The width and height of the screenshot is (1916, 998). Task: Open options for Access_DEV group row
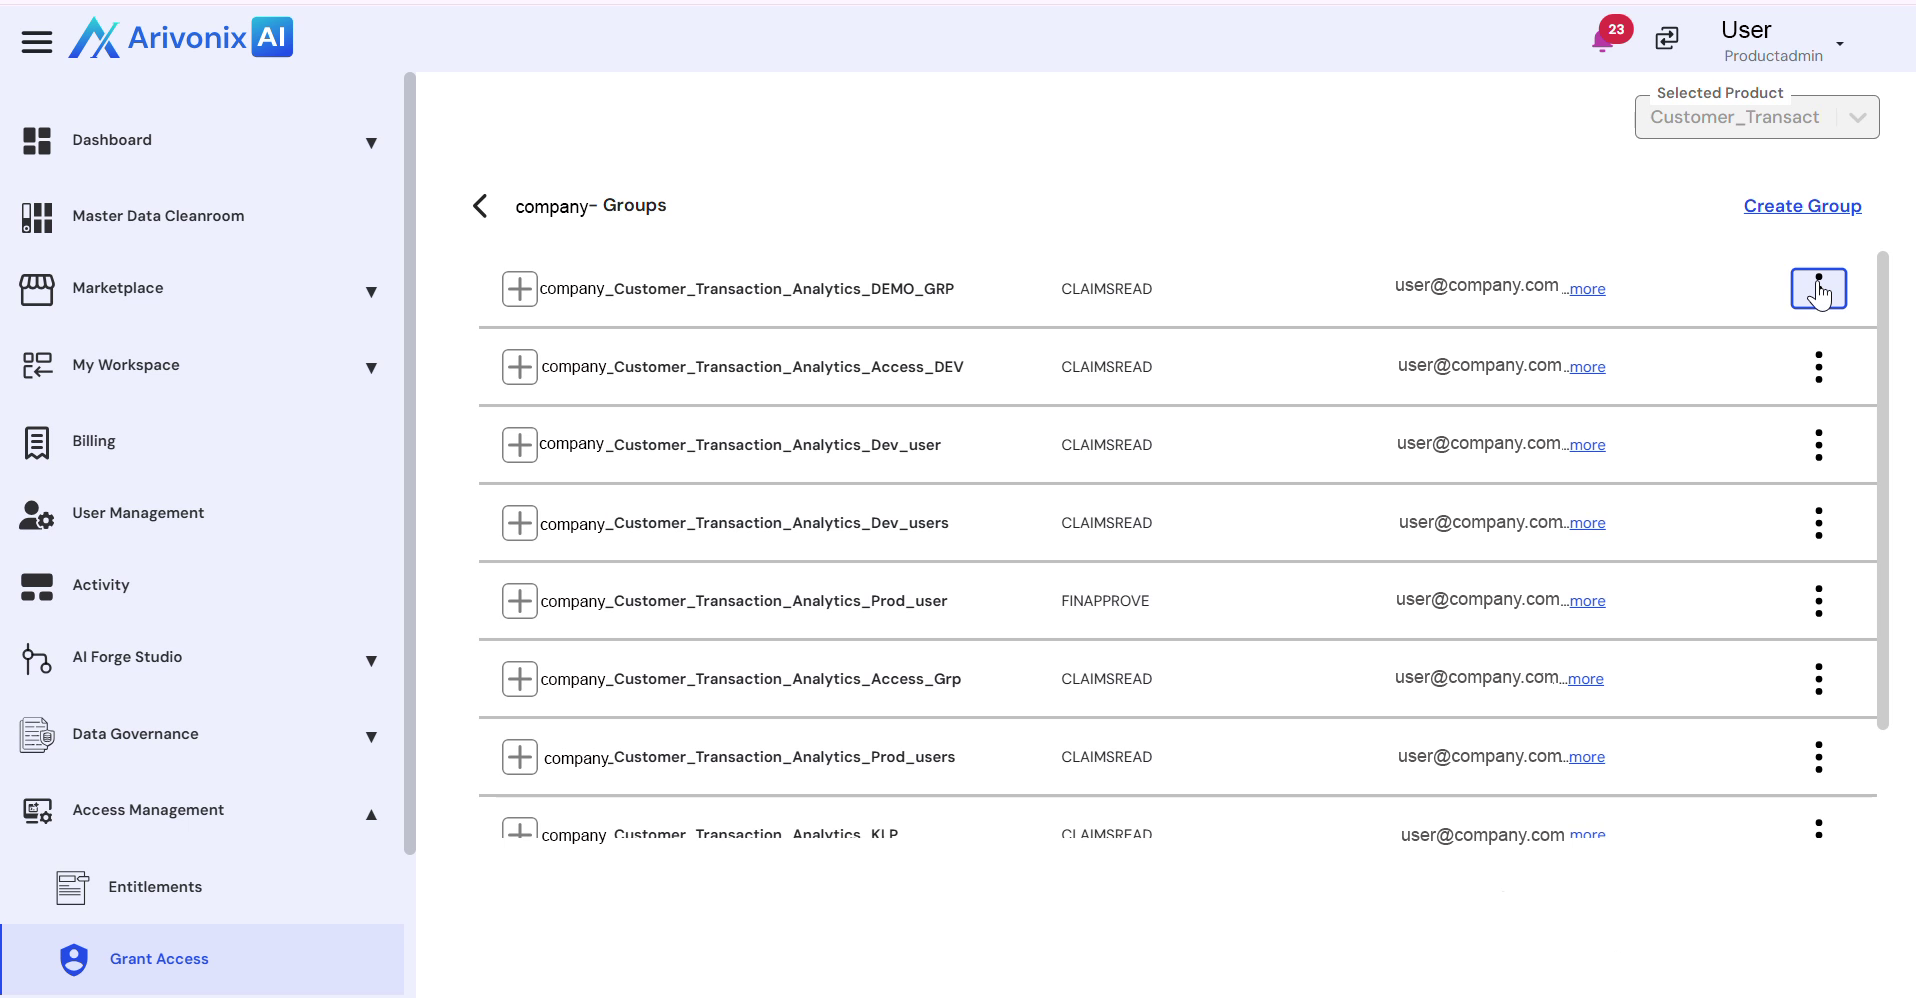pos(1818,367)
